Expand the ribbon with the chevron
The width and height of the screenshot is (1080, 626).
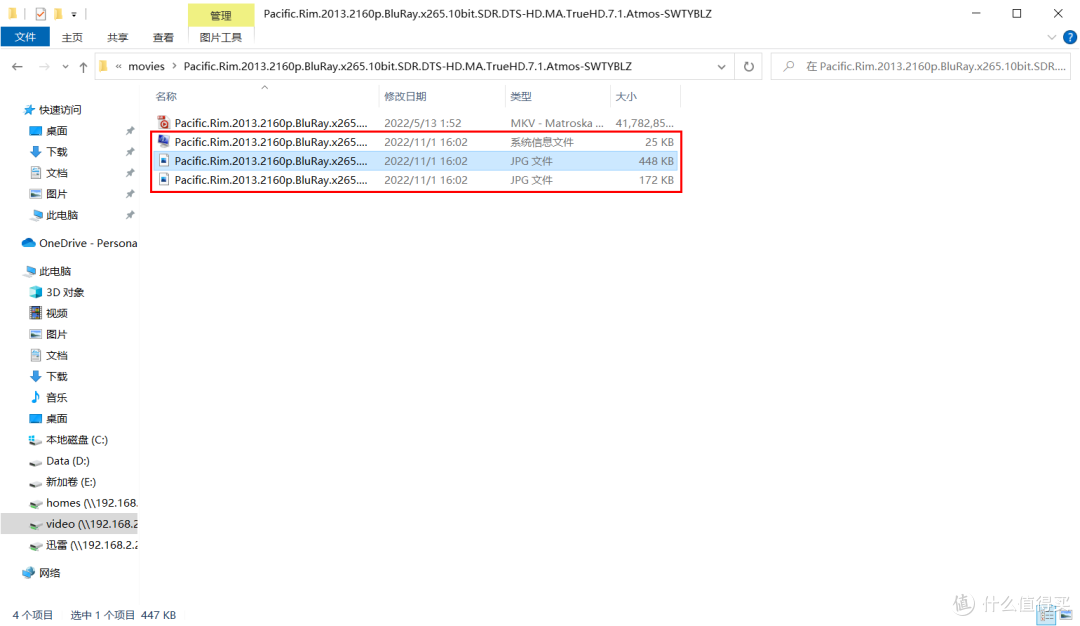tap(1052, 37)
